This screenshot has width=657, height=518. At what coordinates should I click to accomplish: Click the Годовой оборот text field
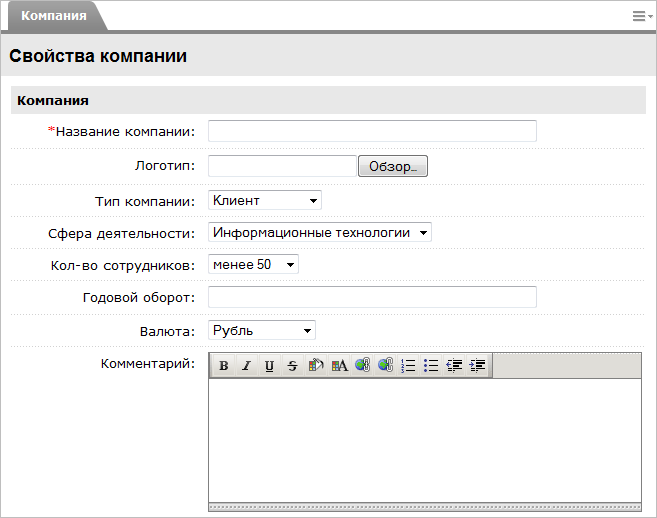tap(372, 297)
